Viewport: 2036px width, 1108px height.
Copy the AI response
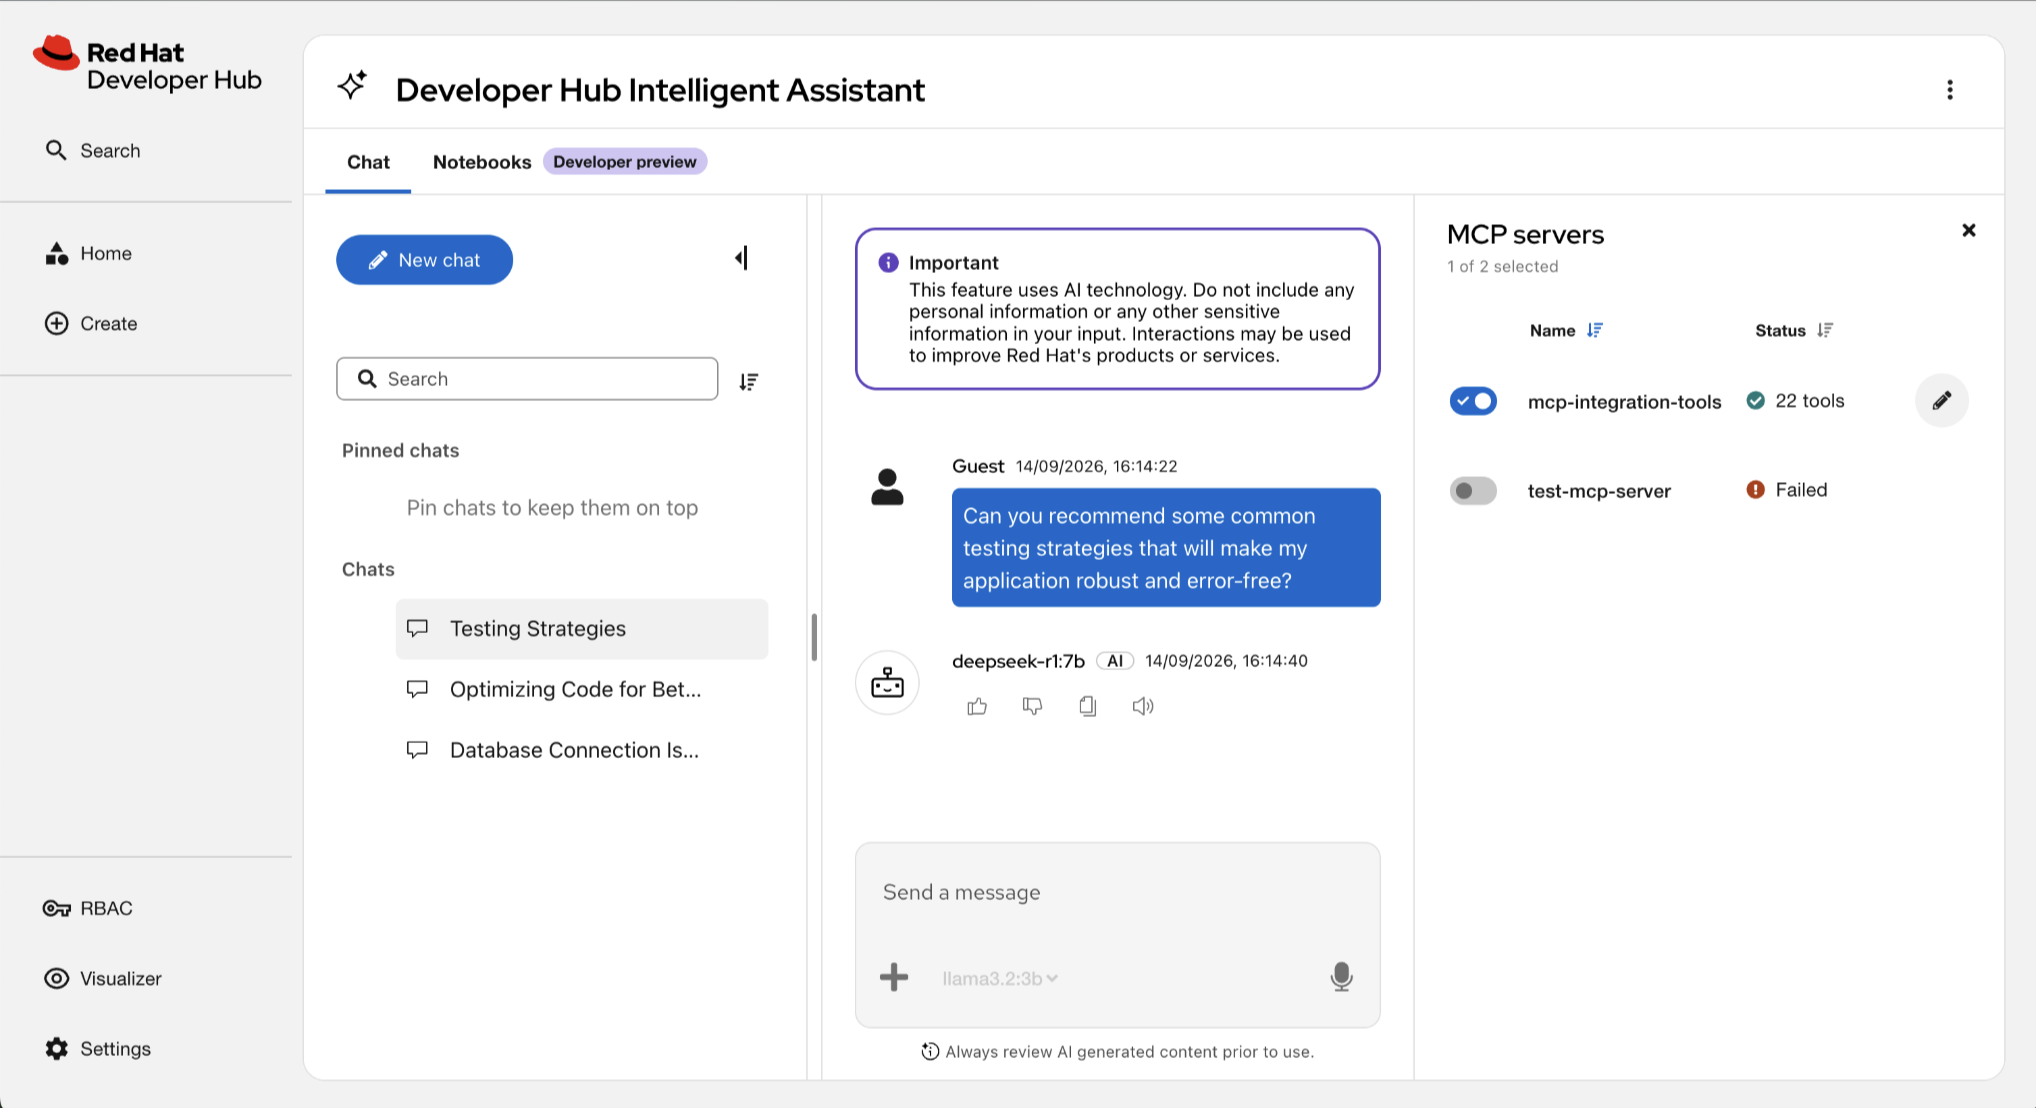click(1088, 707)
